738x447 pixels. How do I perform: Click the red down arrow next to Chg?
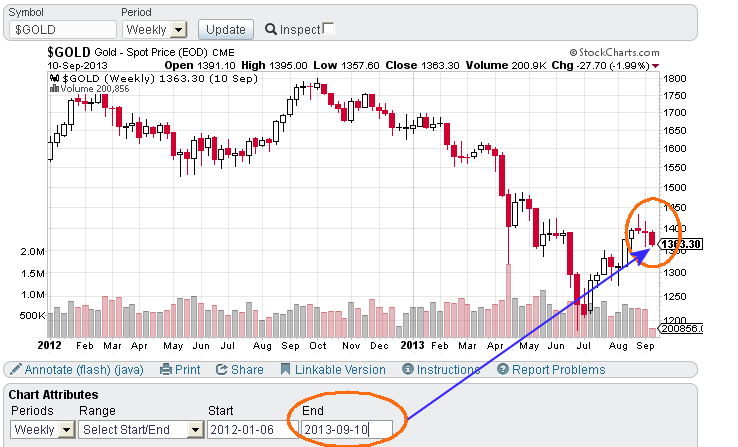click(x=656, y=66)
